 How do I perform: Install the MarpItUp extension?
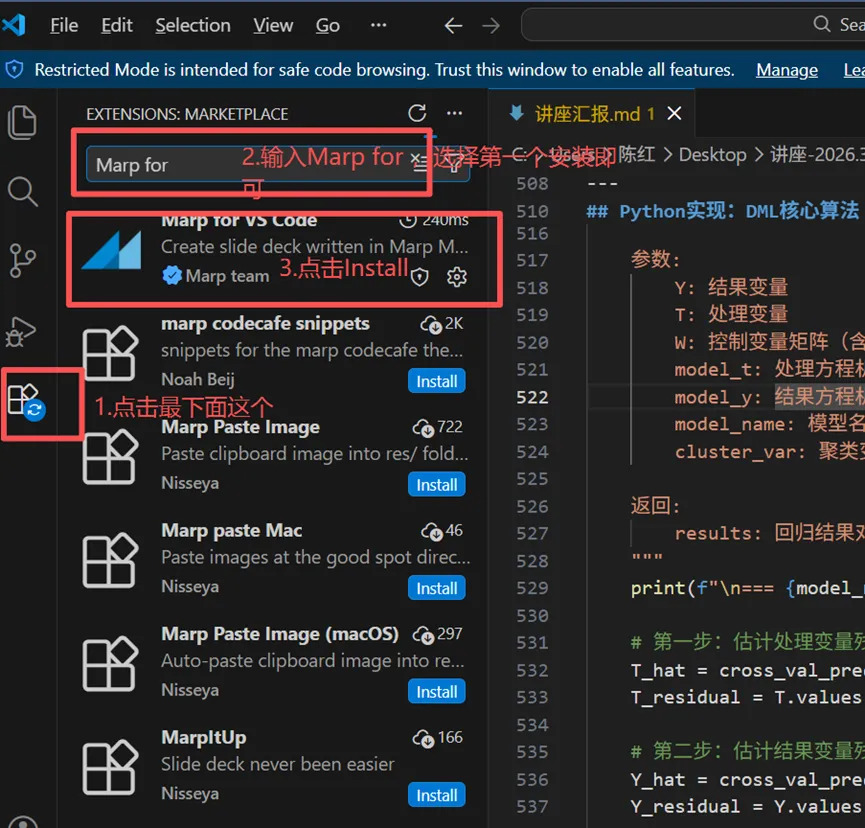(436, 795)
